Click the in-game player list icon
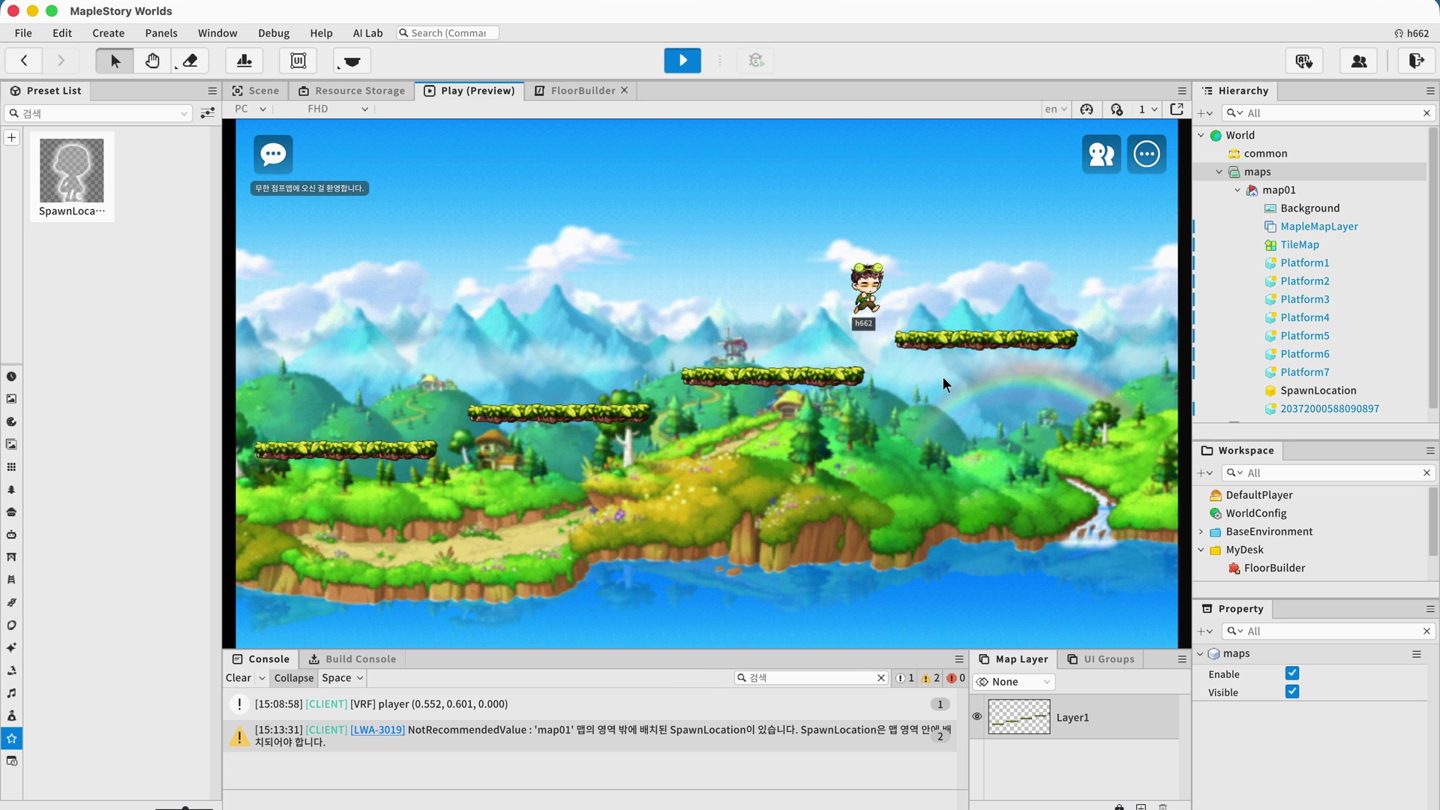Screen dimensions: 1440x810 [x=1101, y=154]
